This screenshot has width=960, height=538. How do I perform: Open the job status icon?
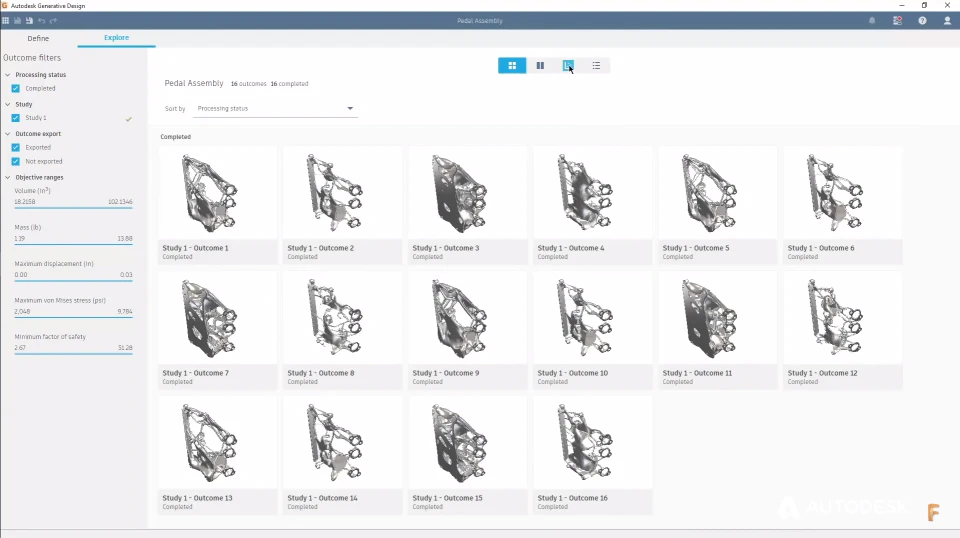coord(897,20)
